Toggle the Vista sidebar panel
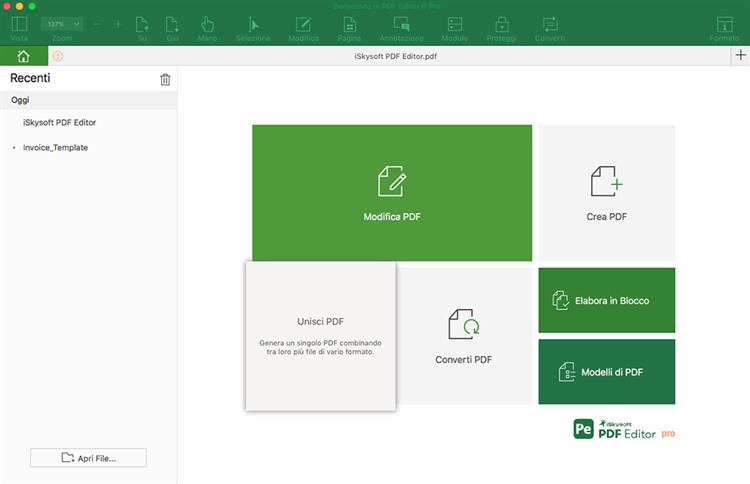 pos(19,27)
